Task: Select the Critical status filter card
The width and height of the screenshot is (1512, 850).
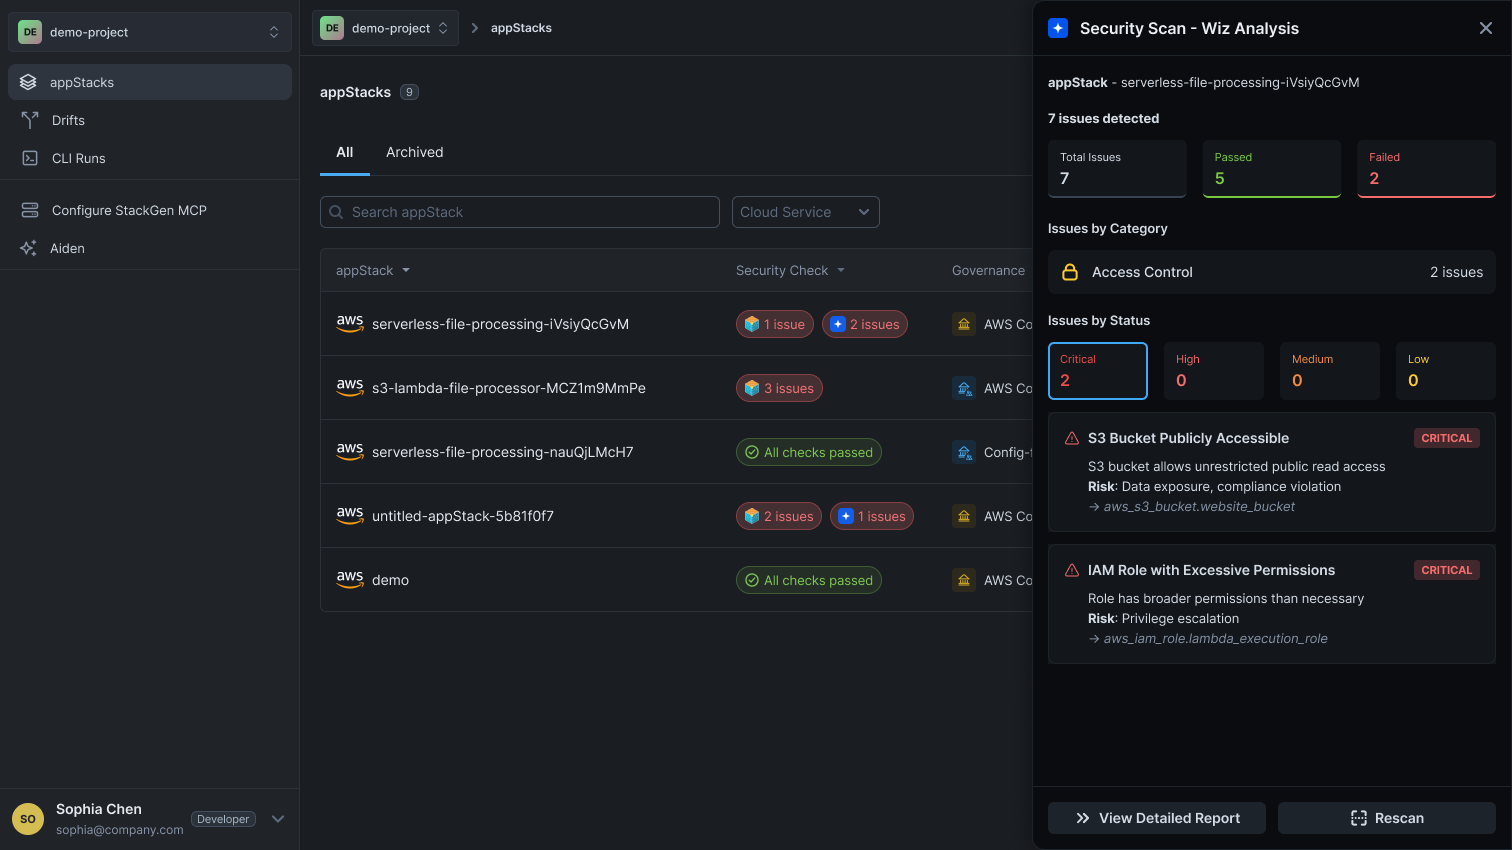Action: (1097, 371)
